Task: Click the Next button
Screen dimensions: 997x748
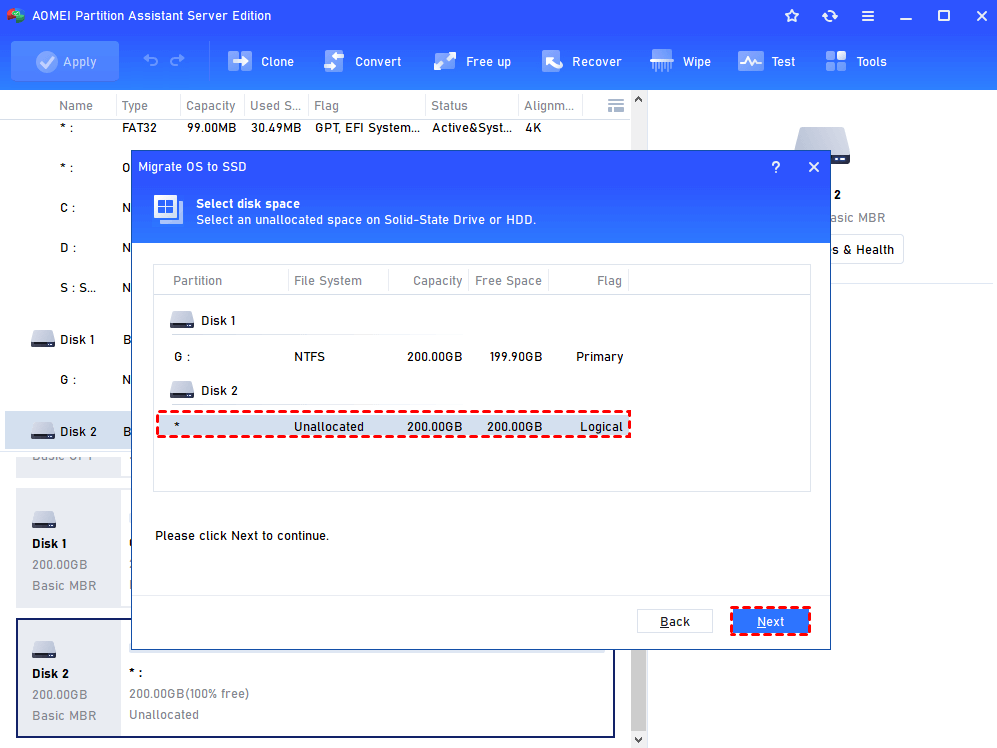Action: click(x=770, y=621)
